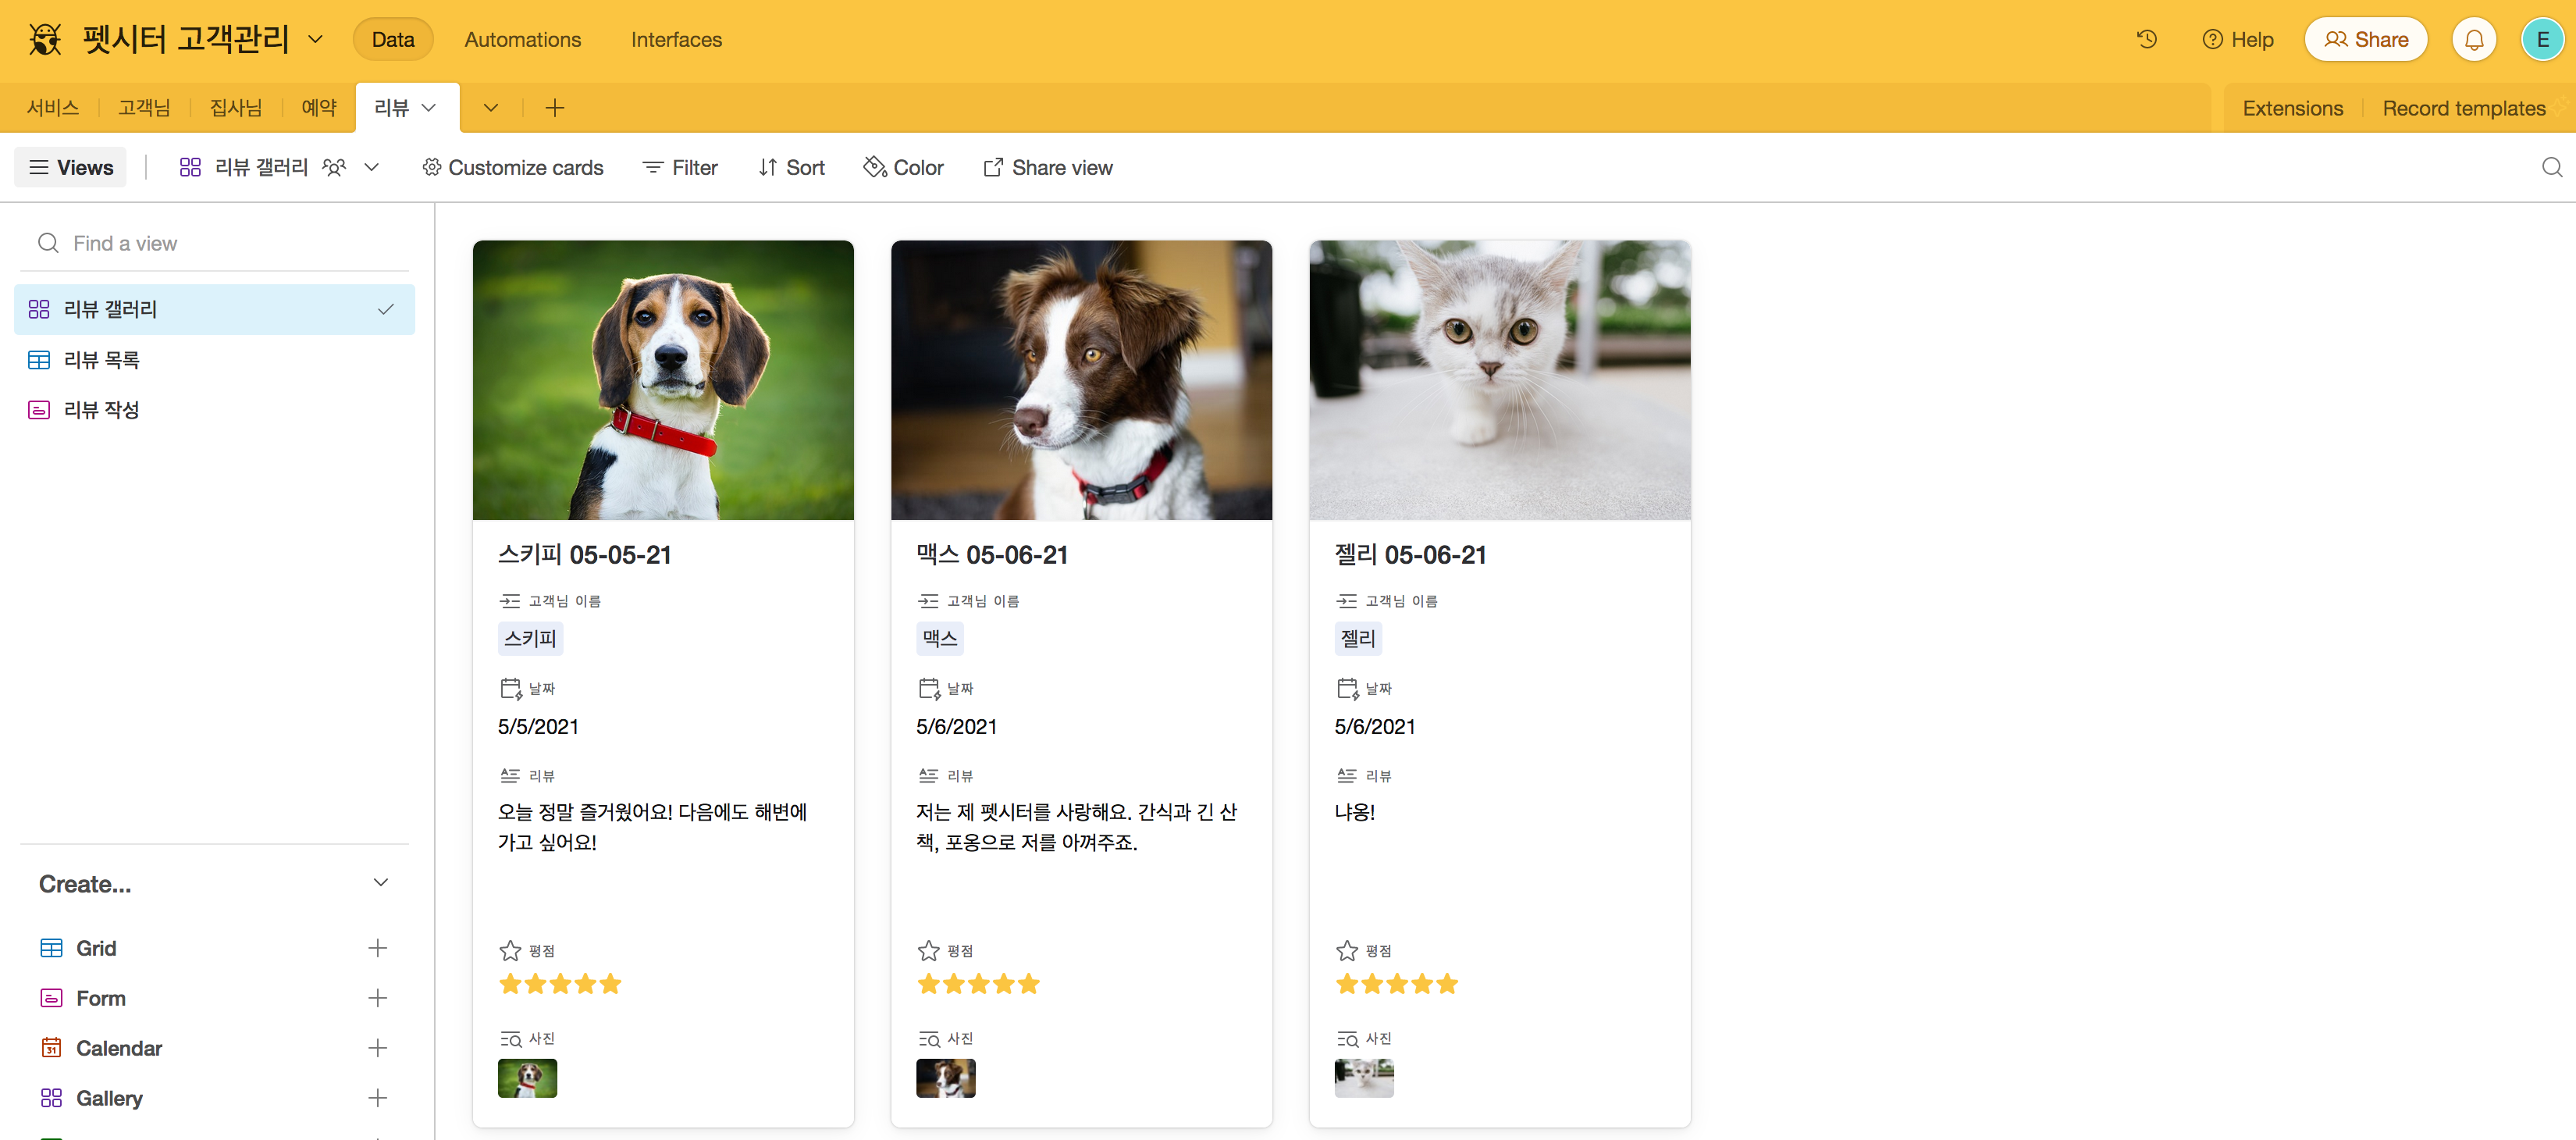Click the plus next to Calendar
Screen dimensions: 2576x1140
[x=377, y=1048]
